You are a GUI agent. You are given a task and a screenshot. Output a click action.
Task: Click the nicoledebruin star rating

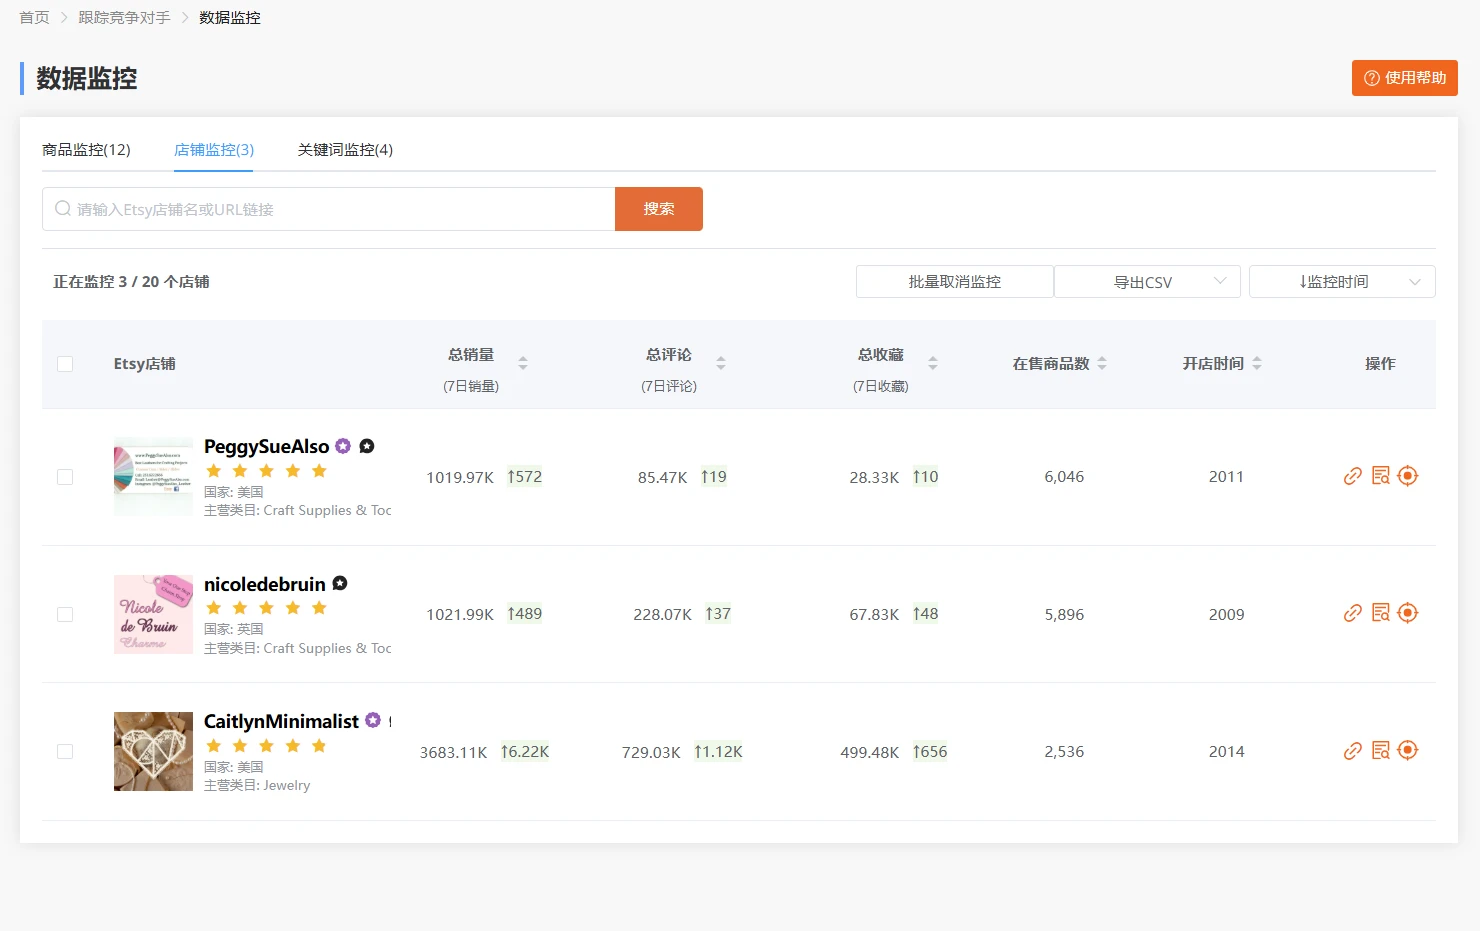265,607
